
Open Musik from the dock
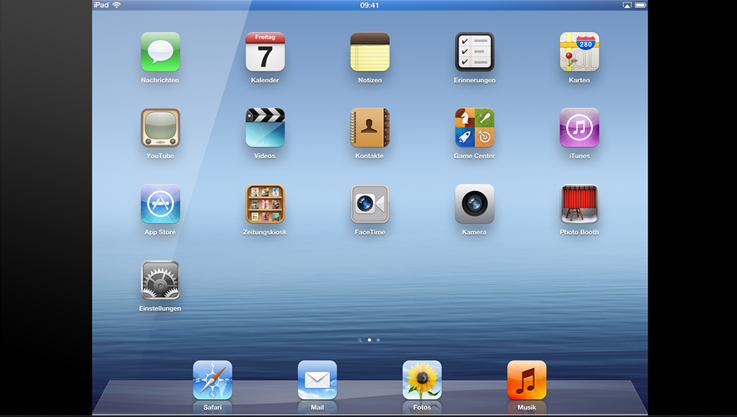pyautogui.click(x=527, y=380)
